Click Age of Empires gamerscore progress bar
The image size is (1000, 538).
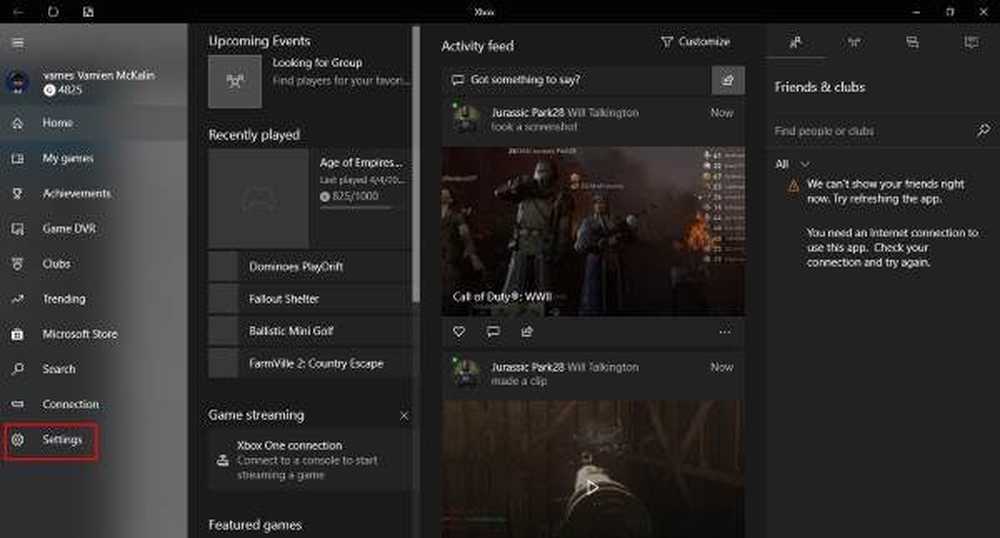[x=356, y=208]
